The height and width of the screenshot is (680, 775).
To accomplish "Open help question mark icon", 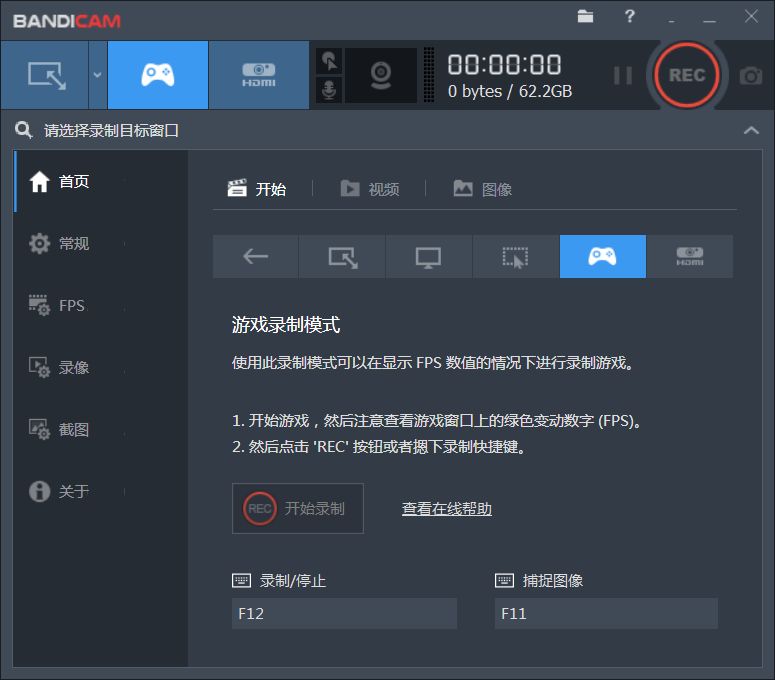I will pyautogui.click(x=630, y=17).
